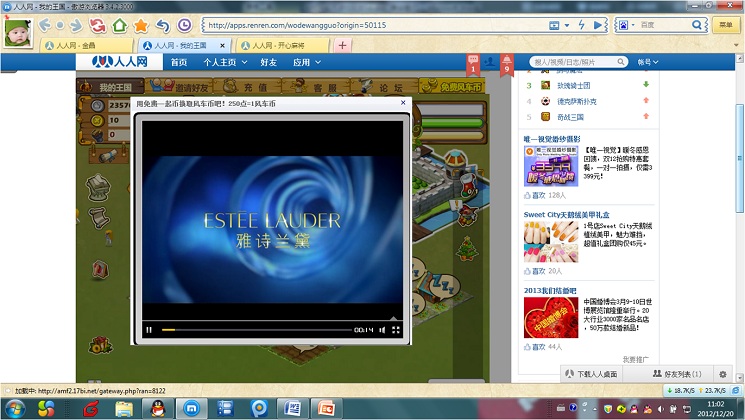Image resolution: width=745 pixels, height=420 pixels.
Task: Expand the 帐号 account dropdown
Action: point(648,62)
